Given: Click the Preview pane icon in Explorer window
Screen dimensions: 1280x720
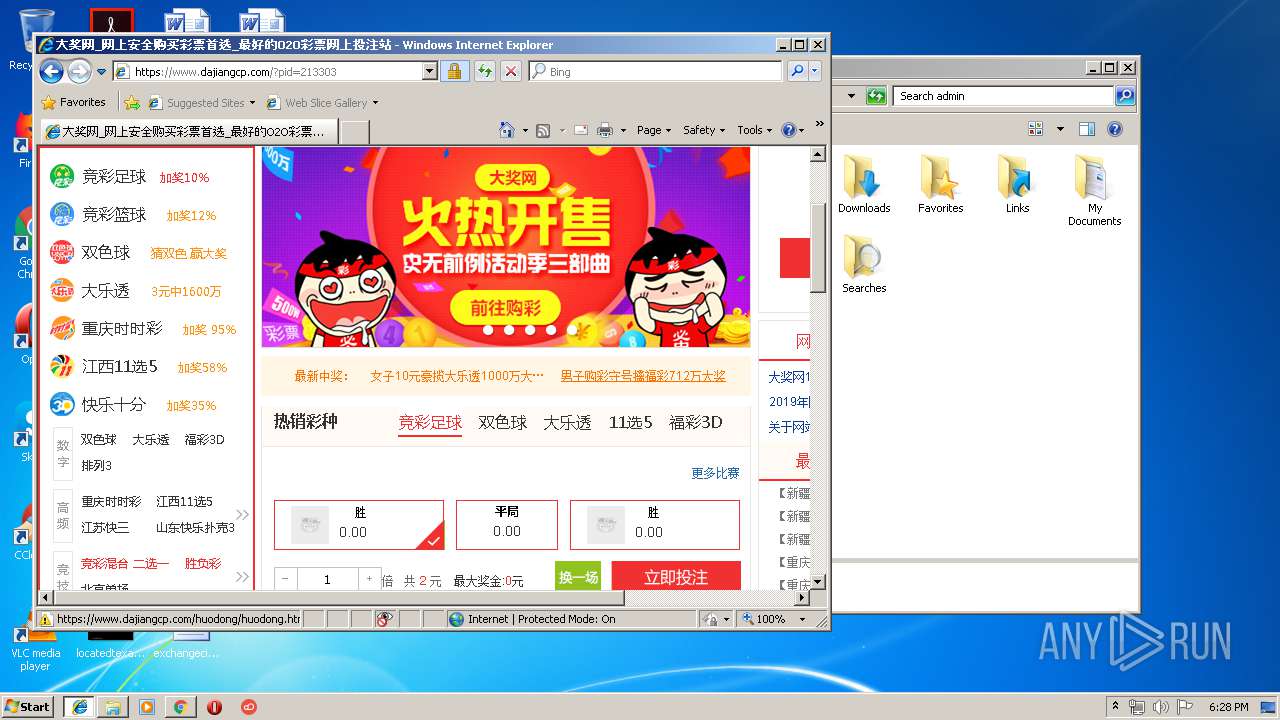Looking at the screenshot, I should pos(1087,129).
